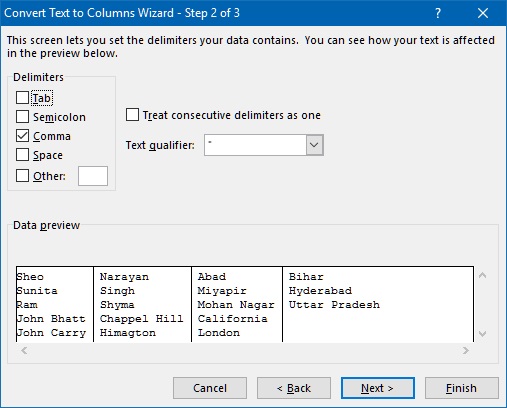Enable the Space delimiter checkbox

click(x=22, y=155)
